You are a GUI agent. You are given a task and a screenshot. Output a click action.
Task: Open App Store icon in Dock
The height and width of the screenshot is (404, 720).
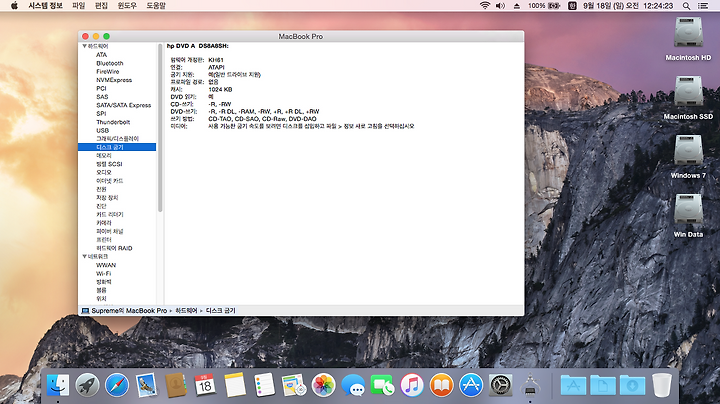click(x=471, y=385)
